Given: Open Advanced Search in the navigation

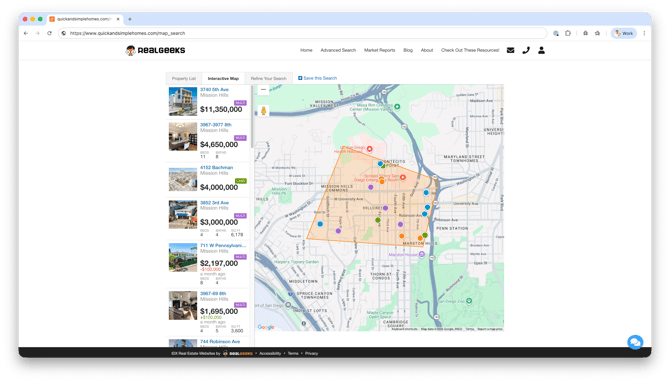Looking at the screenshot, I should point(338,50).
